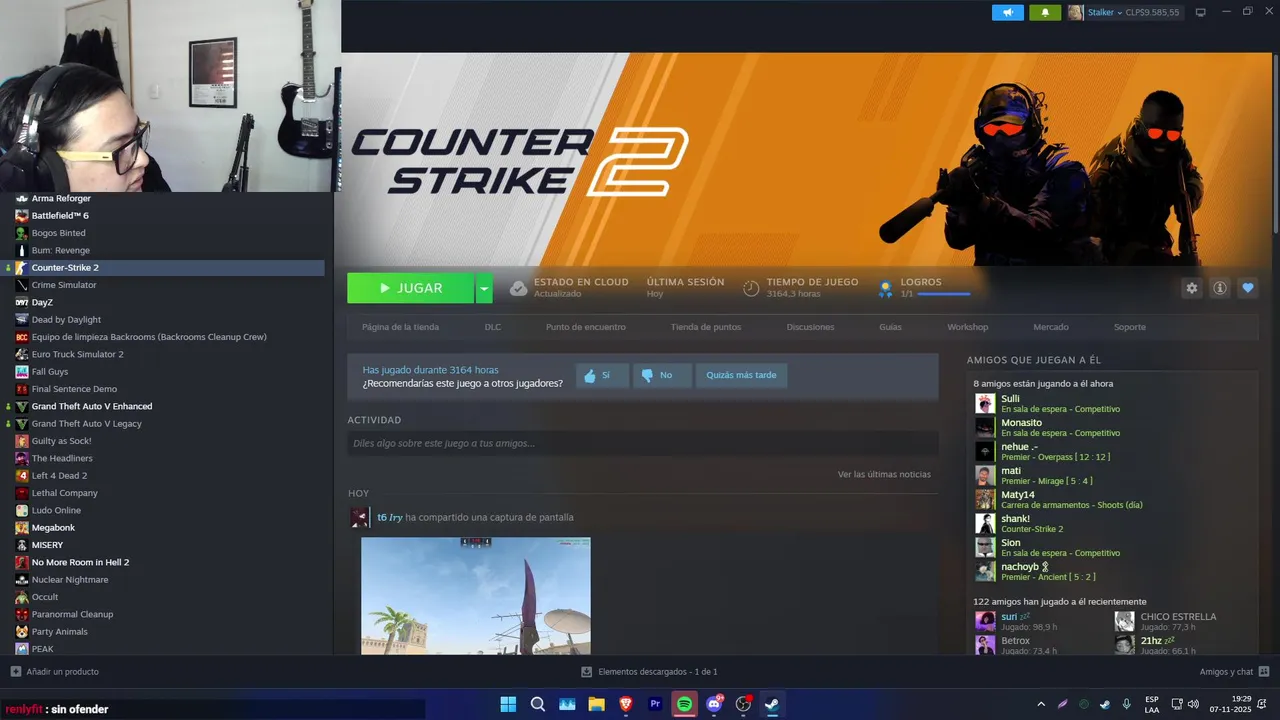Open Amigos y chat panel

click(1234, 672)
